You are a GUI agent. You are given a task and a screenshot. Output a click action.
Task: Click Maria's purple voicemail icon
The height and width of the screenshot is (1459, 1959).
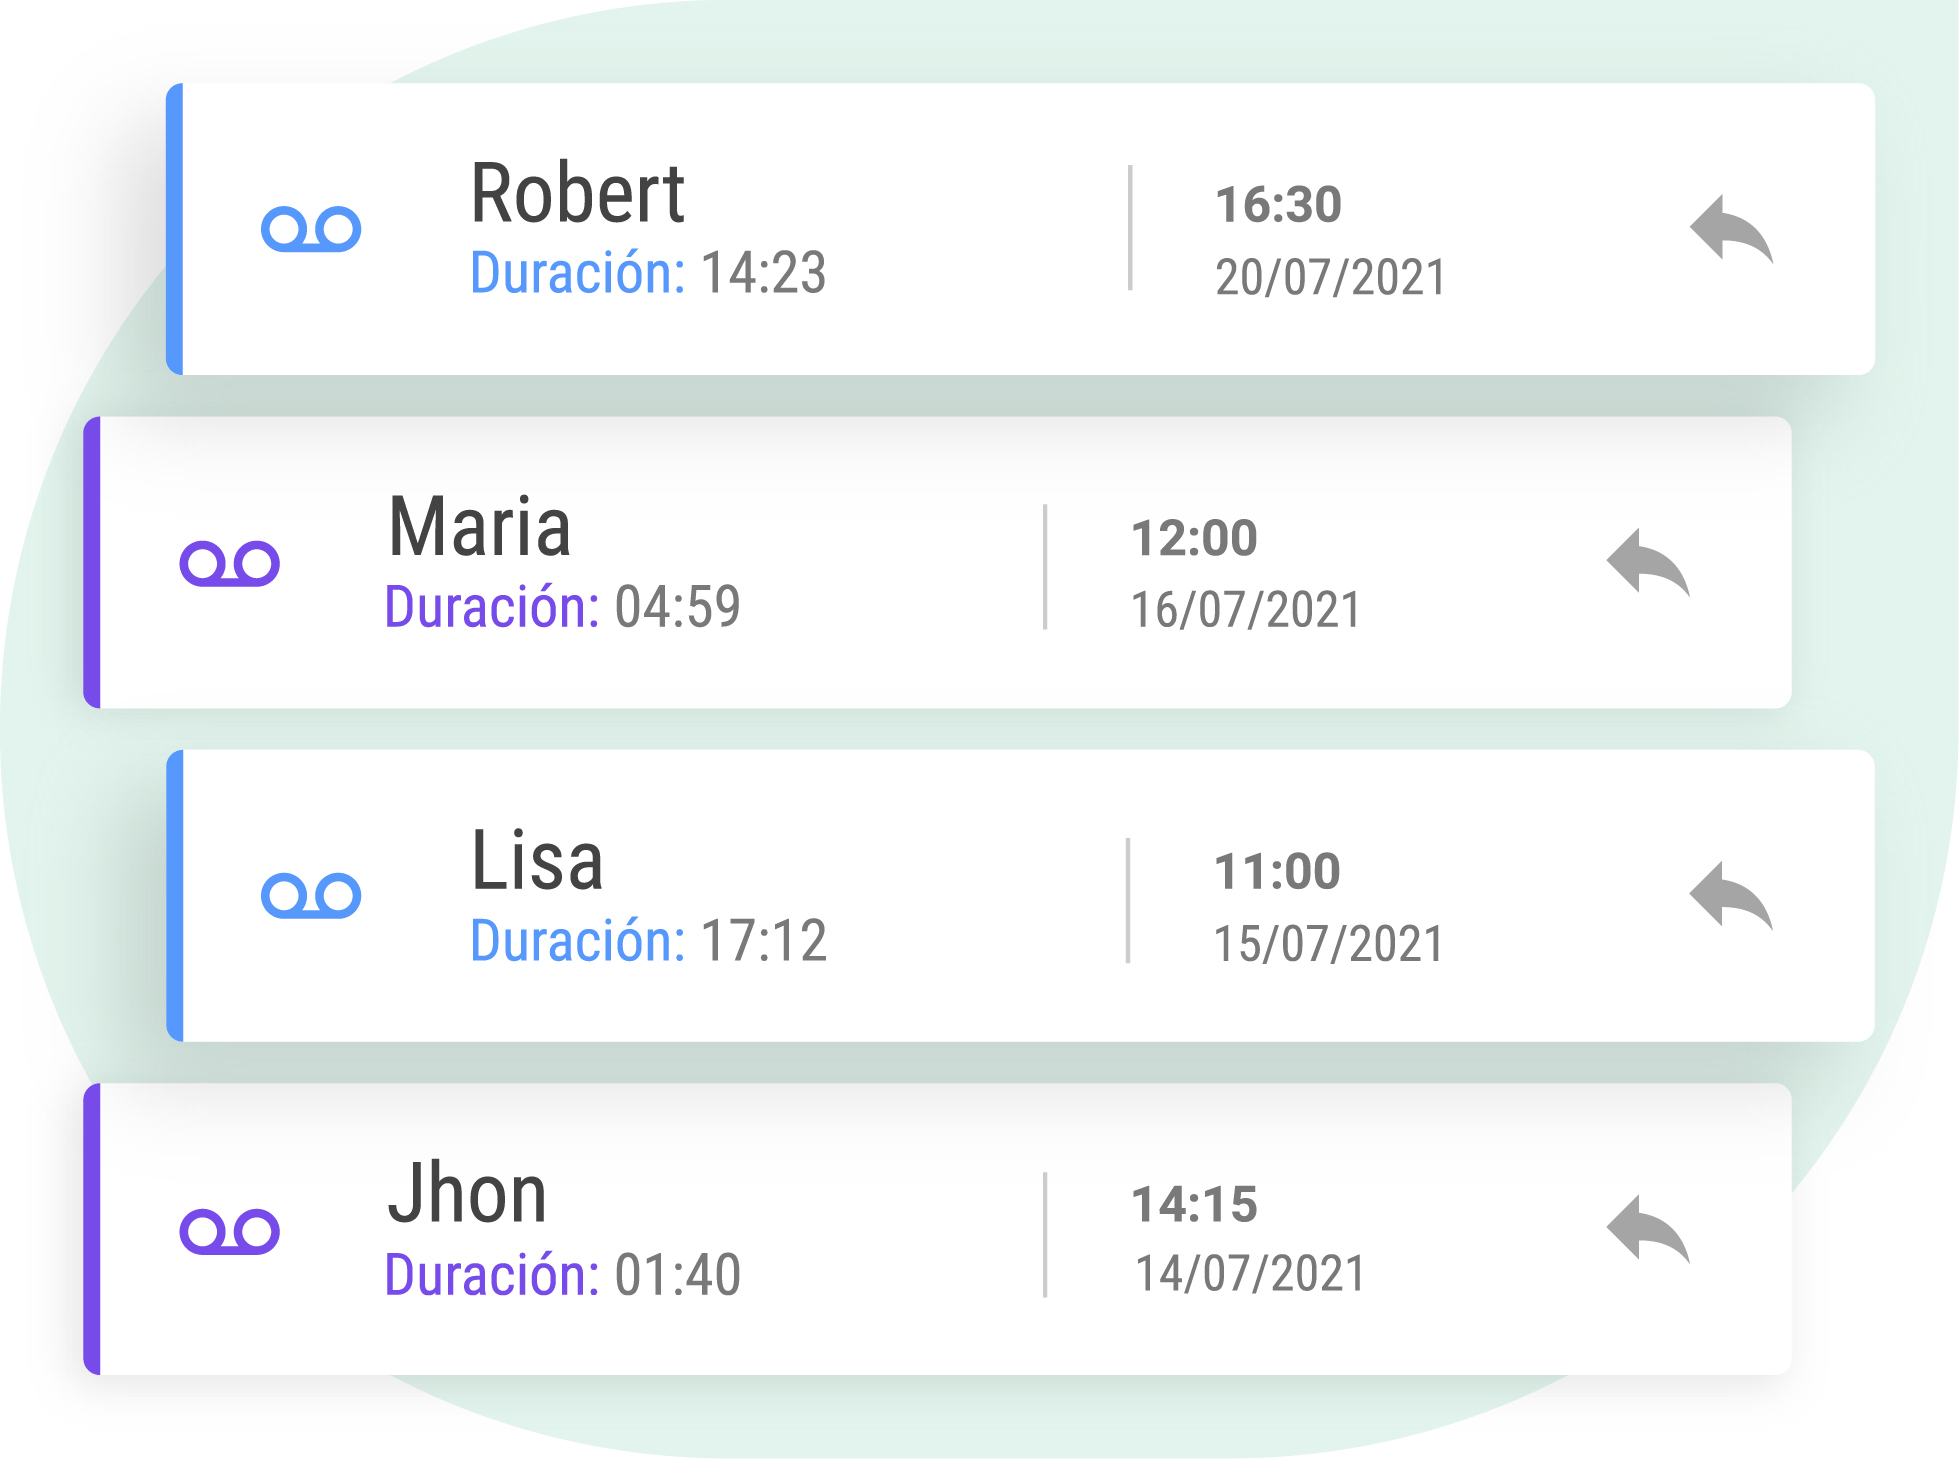click(229, 563)
